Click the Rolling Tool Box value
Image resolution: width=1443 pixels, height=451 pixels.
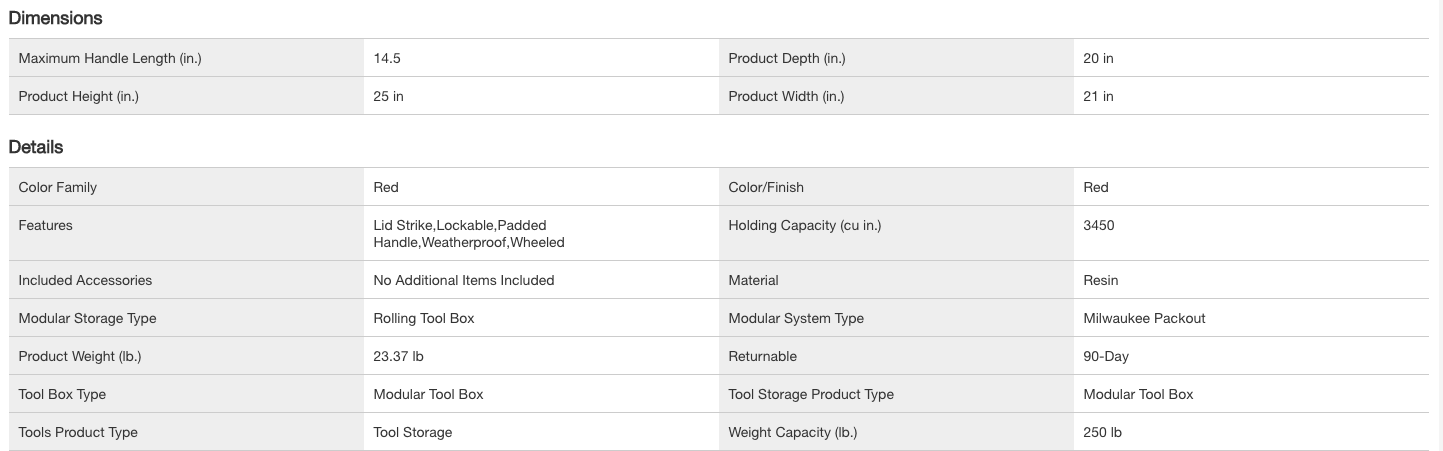(424, 318)
